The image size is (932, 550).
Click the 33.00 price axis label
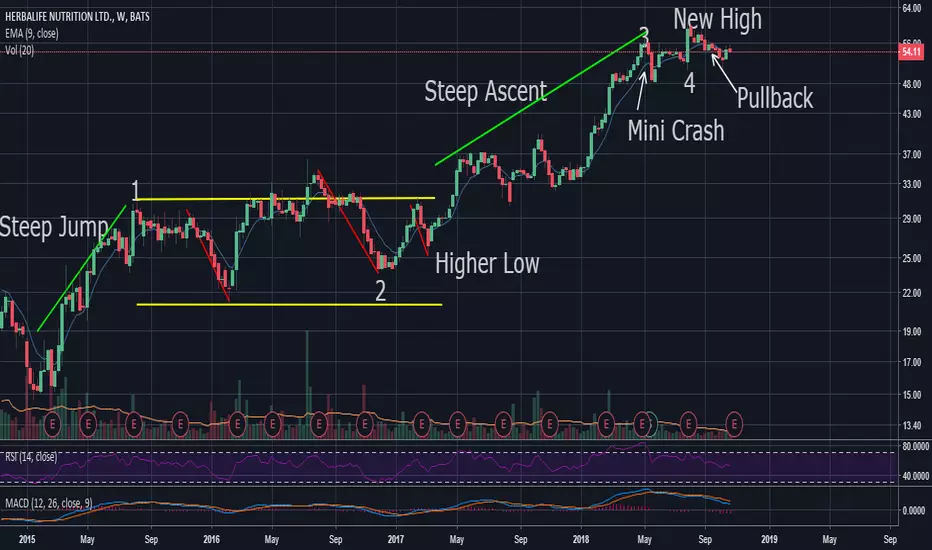911,184
